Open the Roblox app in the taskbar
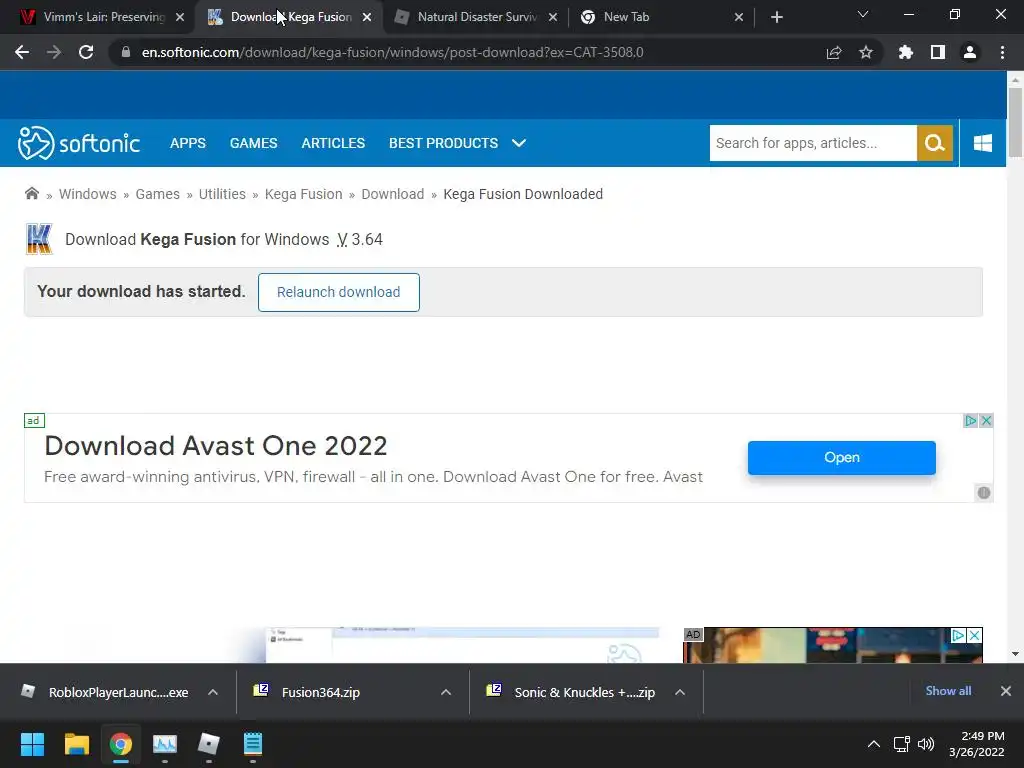The height and width of the screenshot is (768, 1024). 209,744
